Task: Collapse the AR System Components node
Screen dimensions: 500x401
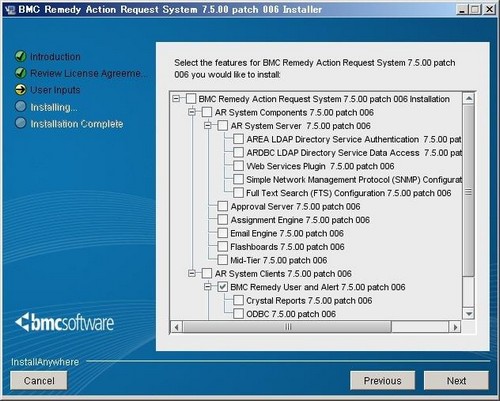Action: (192, 112)
